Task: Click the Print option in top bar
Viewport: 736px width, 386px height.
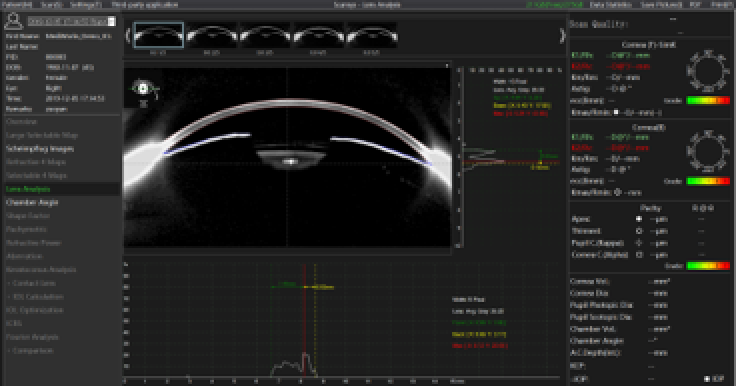Action: pyautogui.click(x=722, y=5)
